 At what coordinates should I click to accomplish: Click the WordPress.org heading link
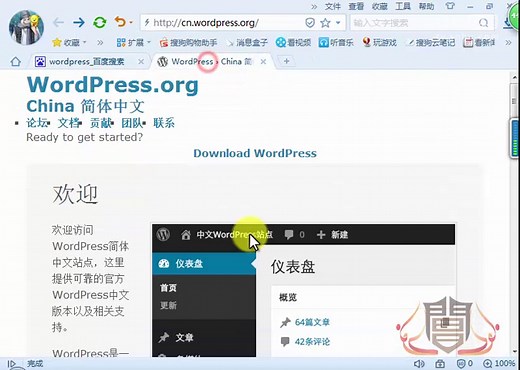[113, 85]
